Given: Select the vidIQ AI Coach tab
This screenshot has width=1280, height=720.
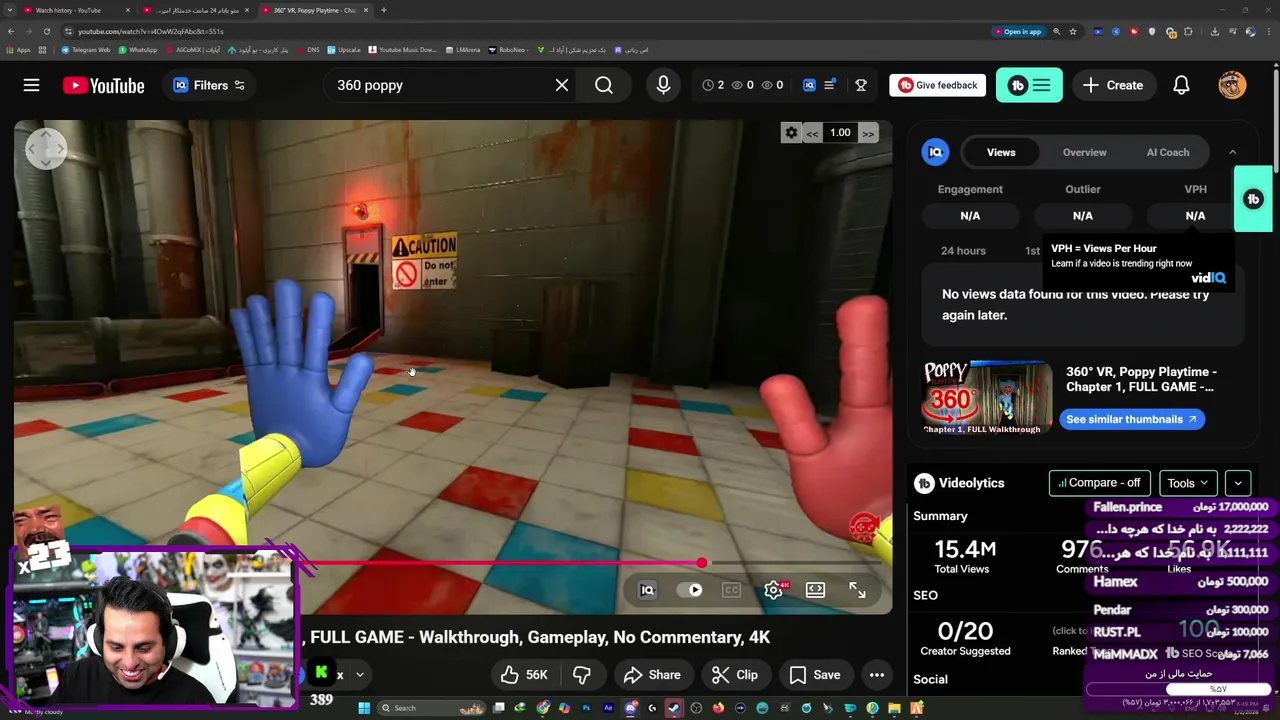Looking at the screenshot, I should (1167, 152).
